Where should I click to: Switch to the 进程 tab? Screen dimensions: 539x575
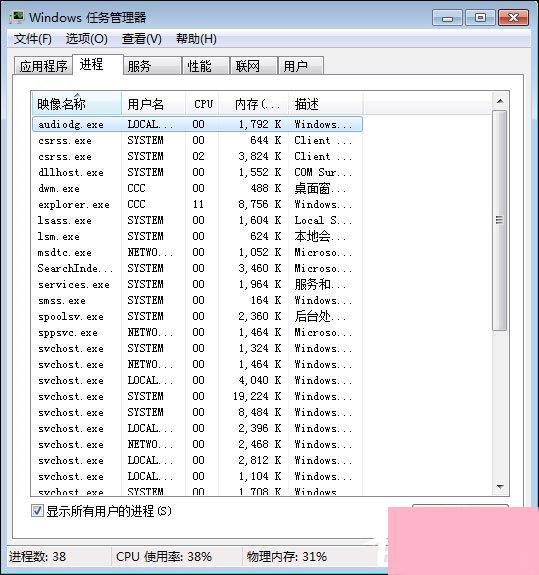pos(98,65)
